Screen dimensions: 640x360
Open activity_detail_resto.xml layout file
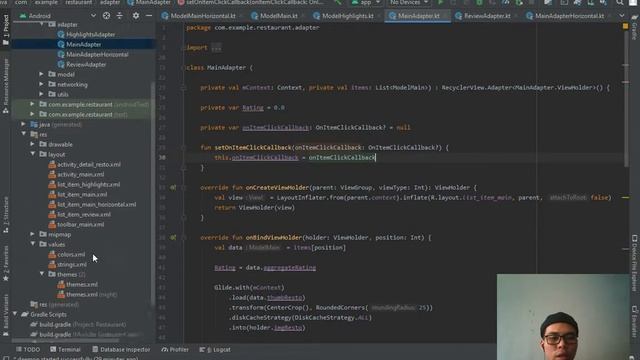point(84,164)
